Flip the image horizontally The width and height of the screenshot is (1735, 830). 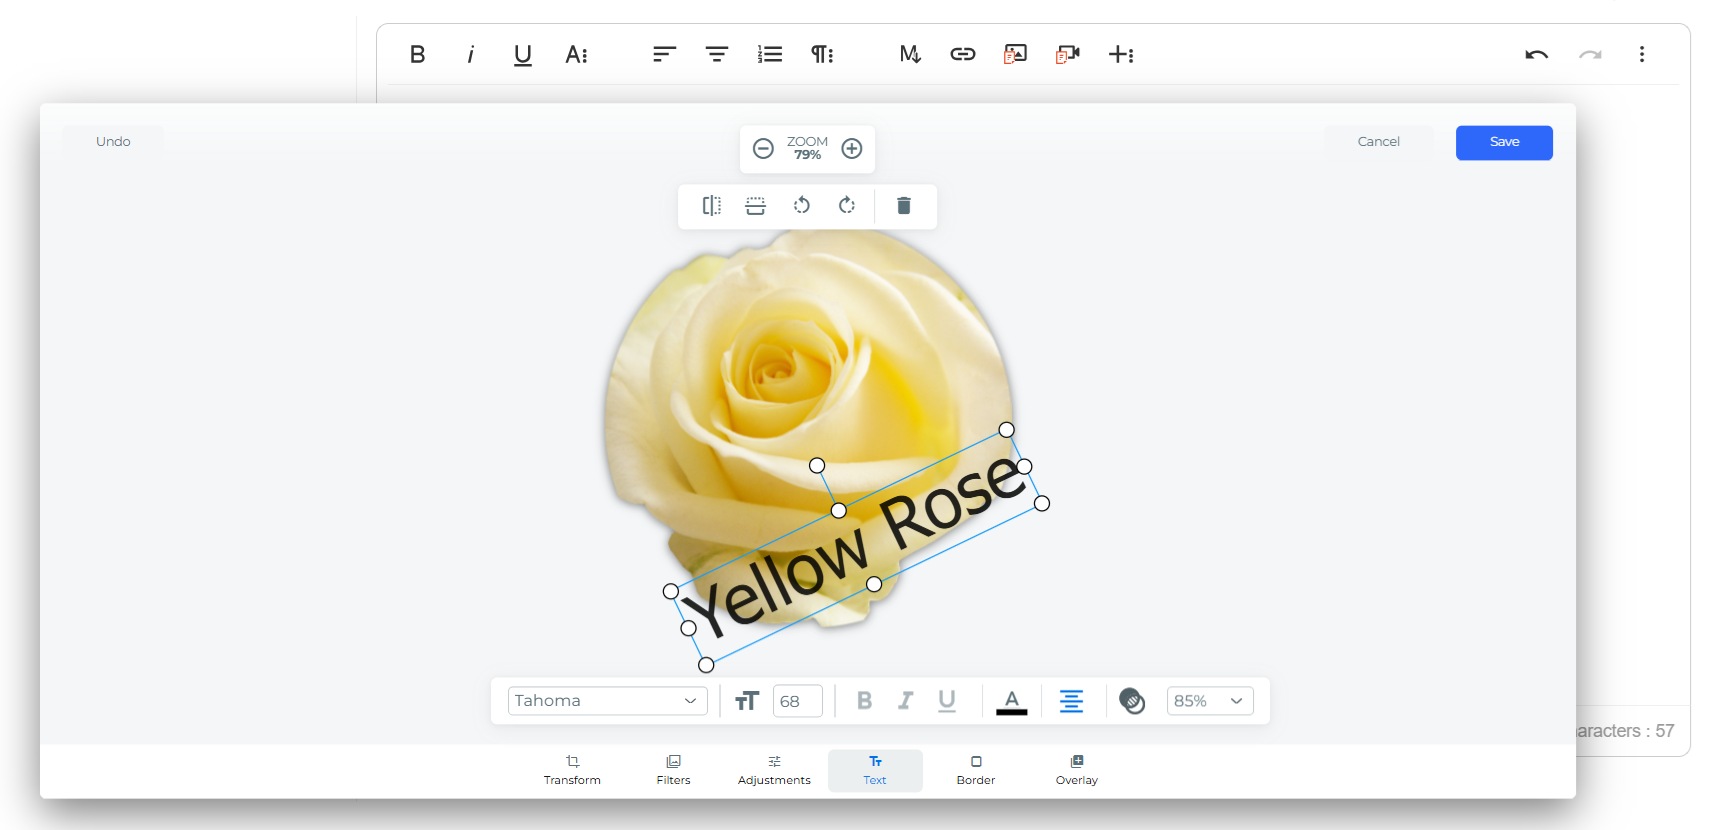(x=712, y=206)
